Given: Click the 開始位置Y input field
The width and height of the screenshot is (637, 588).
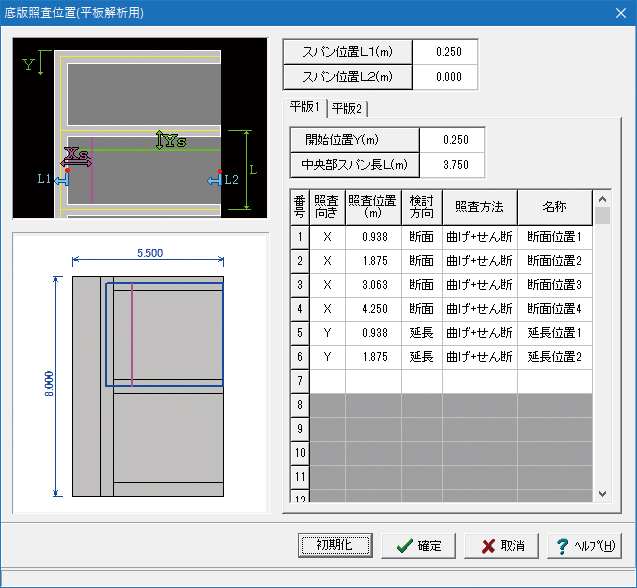Looking at the screenshot, I should 451,139.
